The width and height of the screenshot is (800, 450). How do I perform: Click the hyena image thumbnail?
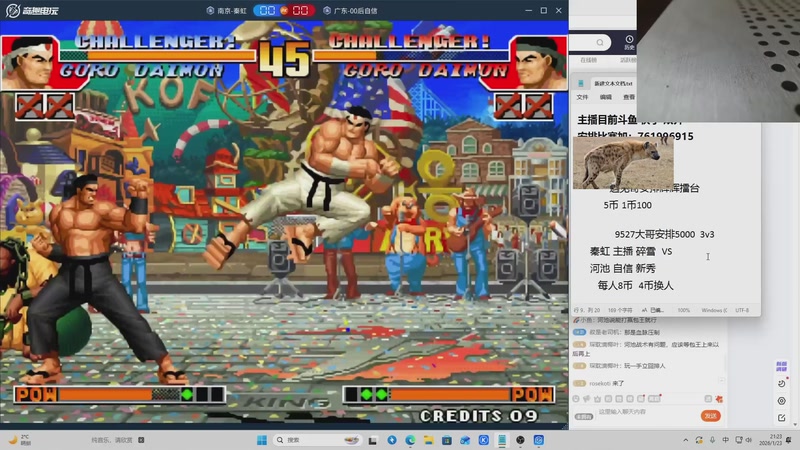[x=623, y=163]
